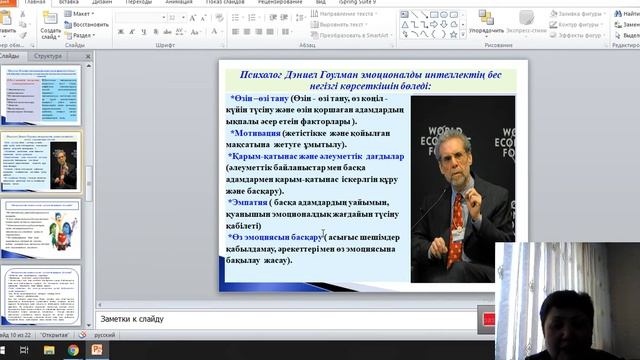
Task: Open the Раздел section dropdown
Action: pyautogui.click(x=80, y=36)
